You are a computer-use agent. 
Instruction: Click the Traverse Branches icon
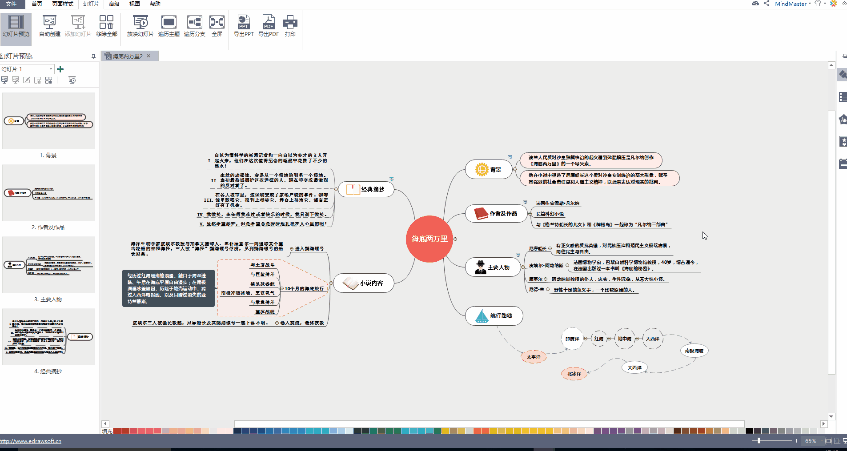(194, 26)
